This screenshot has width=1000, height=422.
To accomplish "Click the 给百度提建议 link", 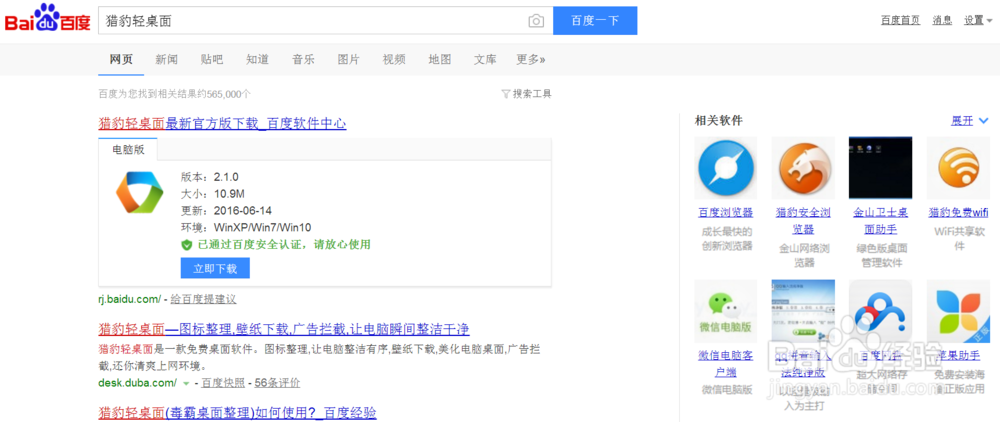I will pos(203,299).
